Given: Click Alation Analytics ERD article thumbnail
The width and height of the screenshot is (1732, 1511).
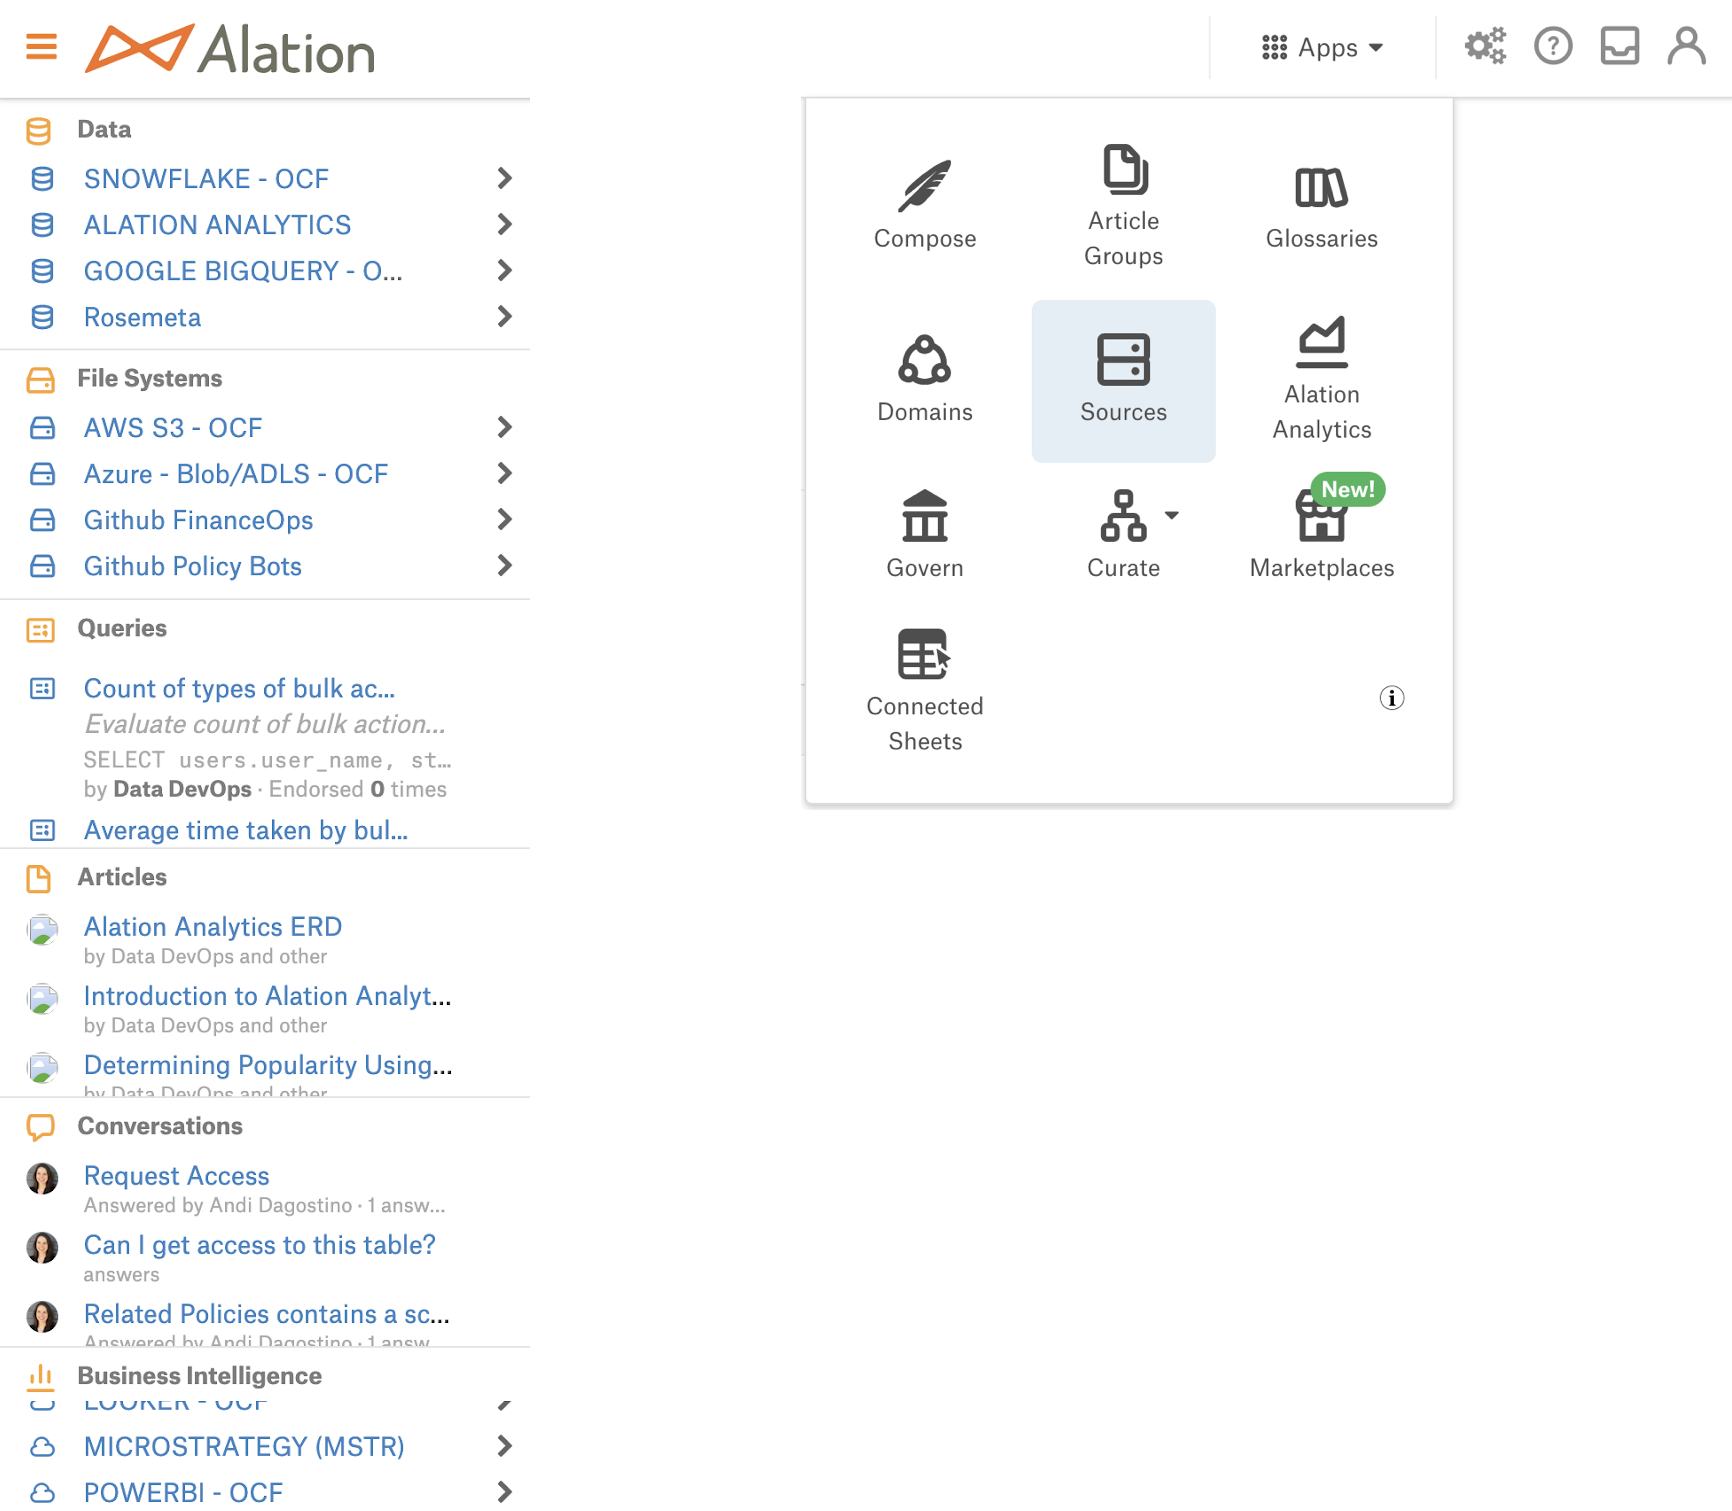Looking at the screenshot, I should tap(42, 930).
